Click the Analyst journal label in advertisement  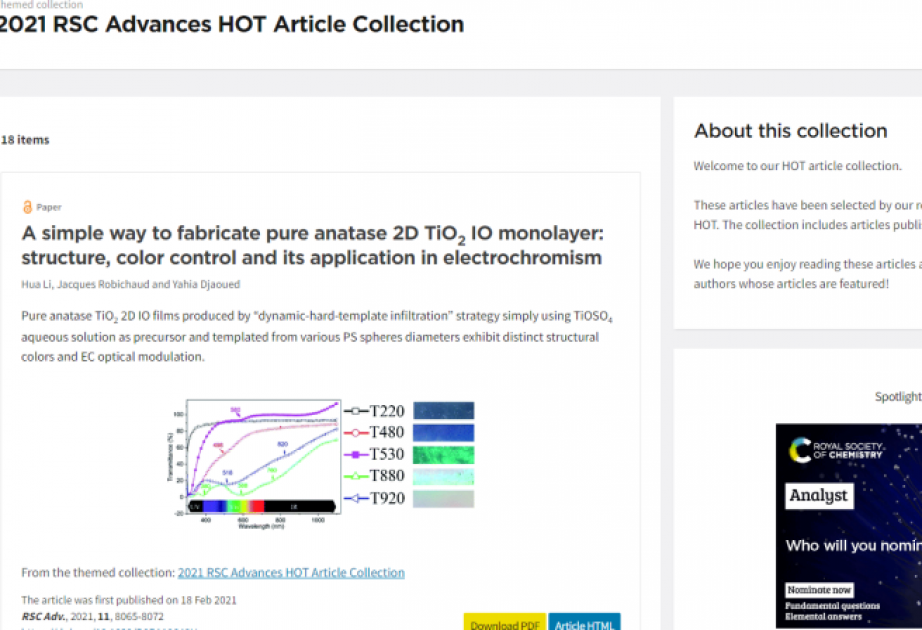[x=819, y=495]
